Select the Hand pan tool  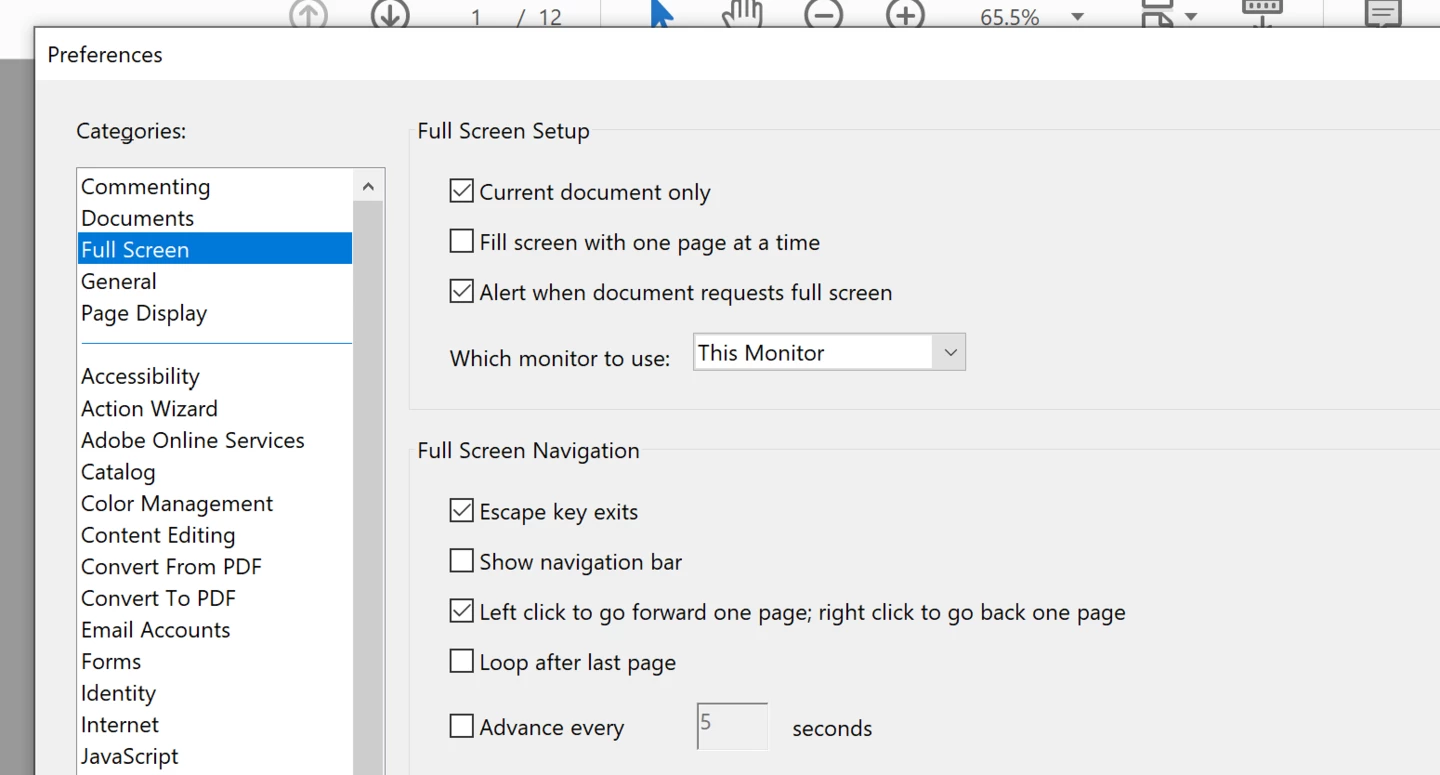pos(743,14)
